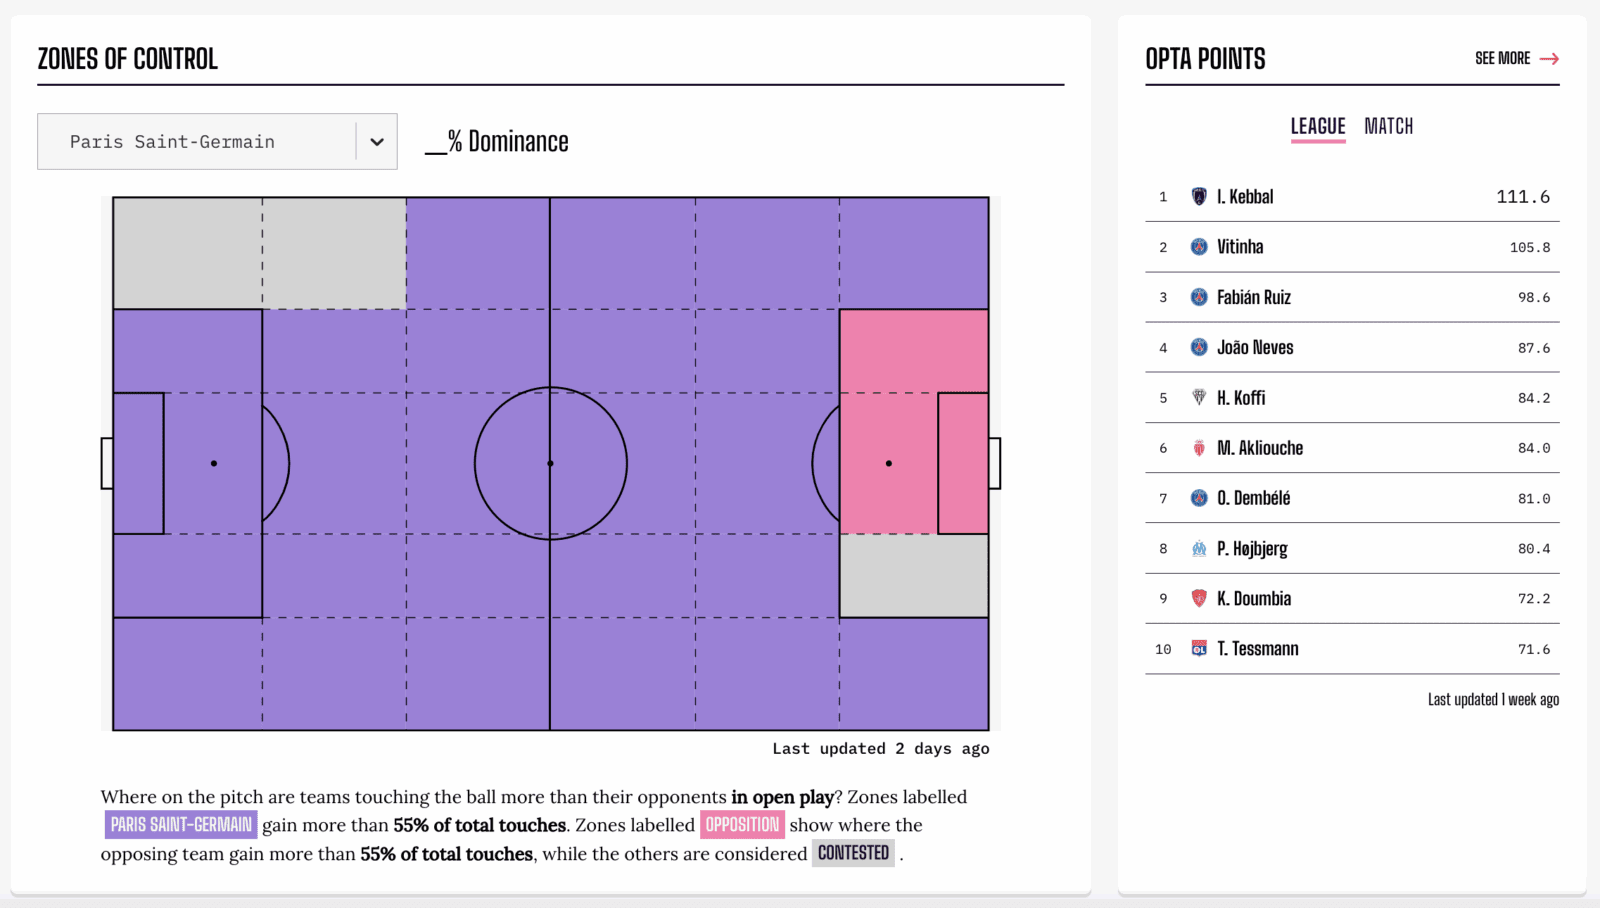Click the club crest beside H. Koffi
Viewport: 1600px width, 908px height.
[1199, 398]
